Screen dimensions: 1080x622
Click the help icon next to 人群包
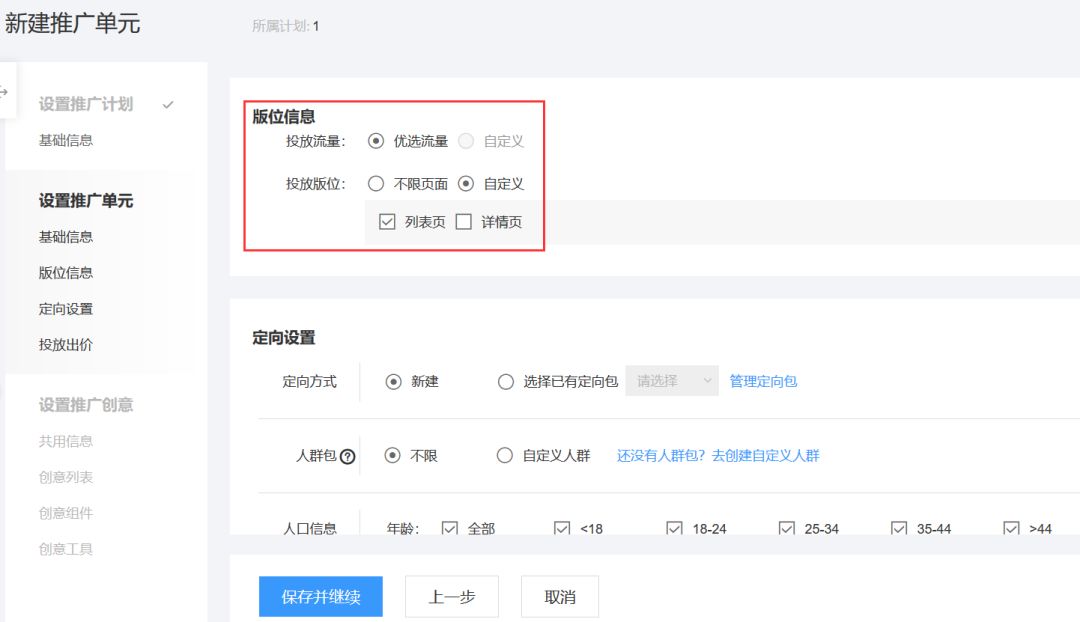point(348,456)
